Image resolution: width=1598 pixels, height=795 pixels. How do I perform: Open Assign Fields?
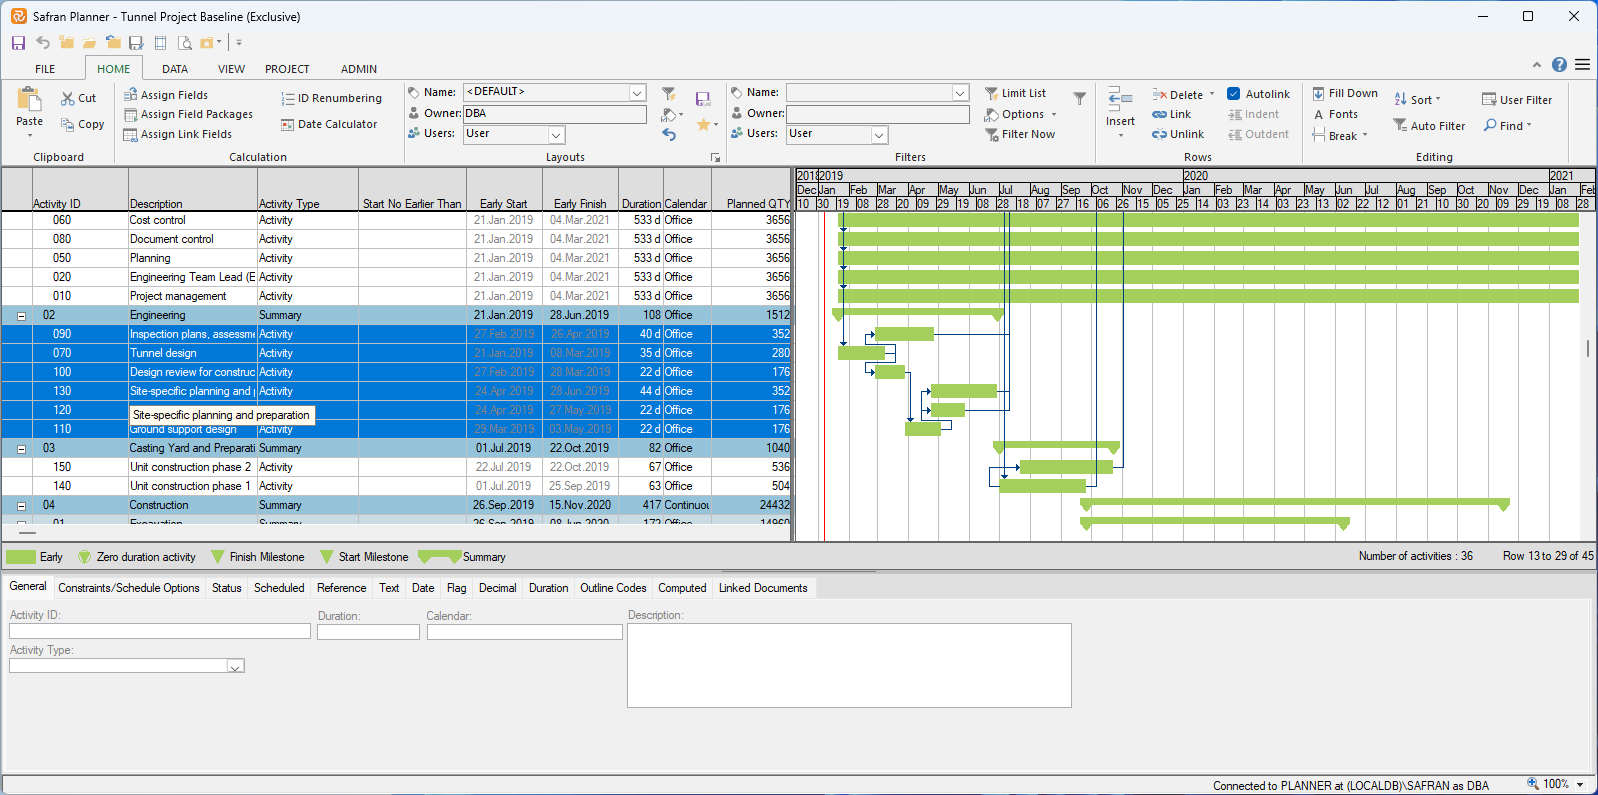166,95
